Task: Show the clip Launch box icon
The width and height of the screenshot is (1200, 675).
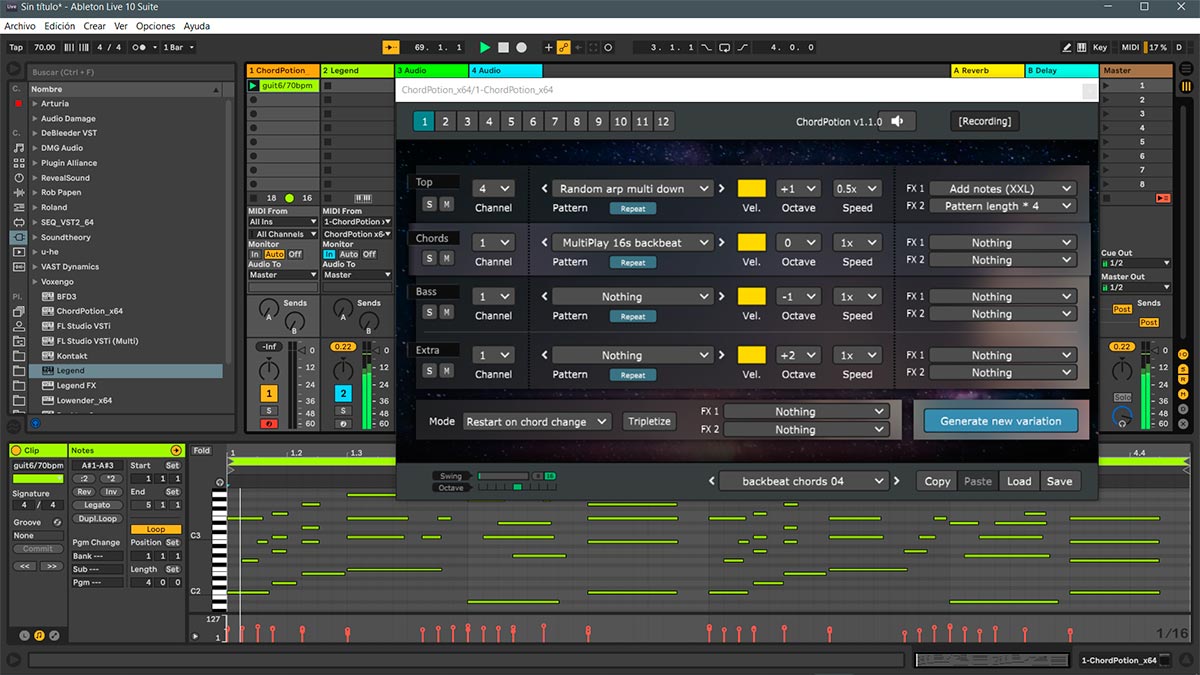Action: point(24,635)
